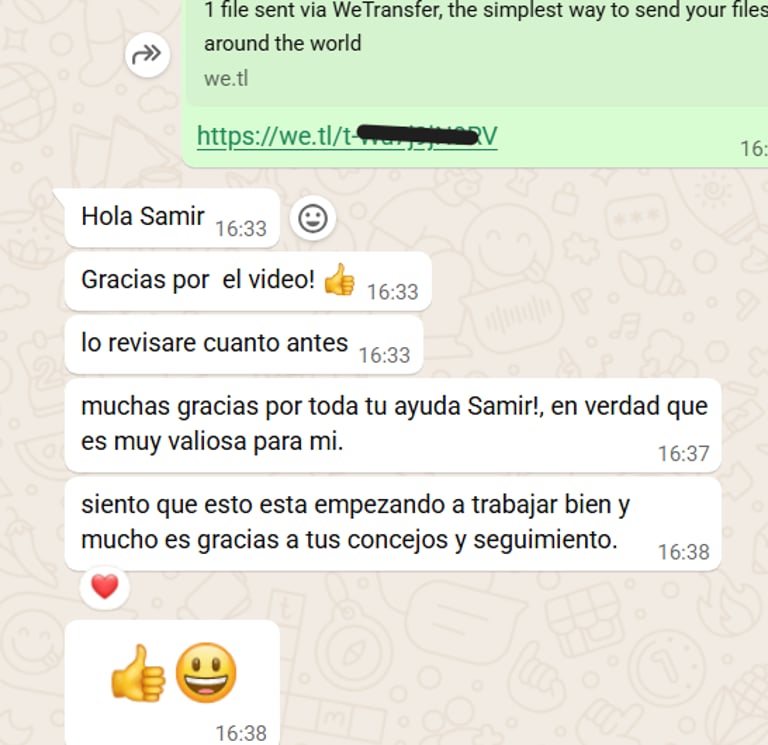768x745 pixels.
Task: Click the 16:33 timestamp on revisare message
Action: pyautogui.click(x=384, y=355)
